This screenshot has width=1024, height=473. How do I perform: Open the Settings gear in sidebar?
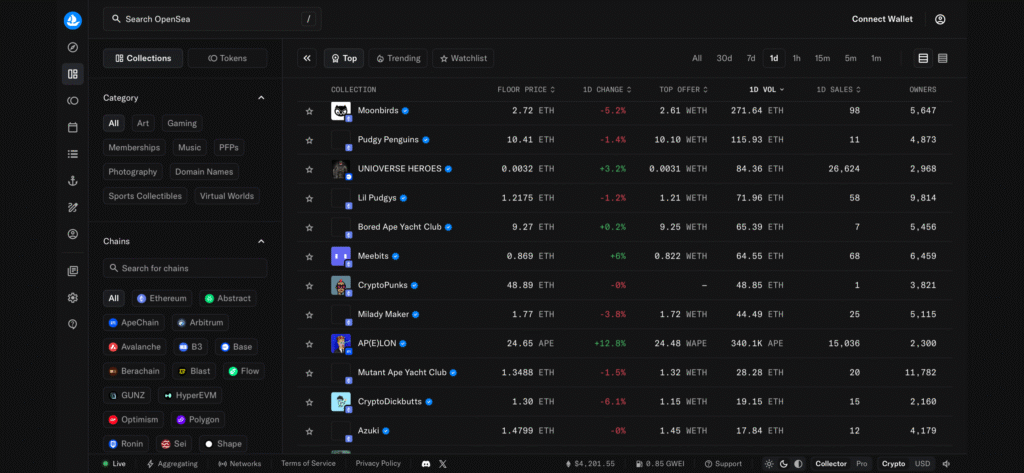pyautogui.click(x=72, y=298)
